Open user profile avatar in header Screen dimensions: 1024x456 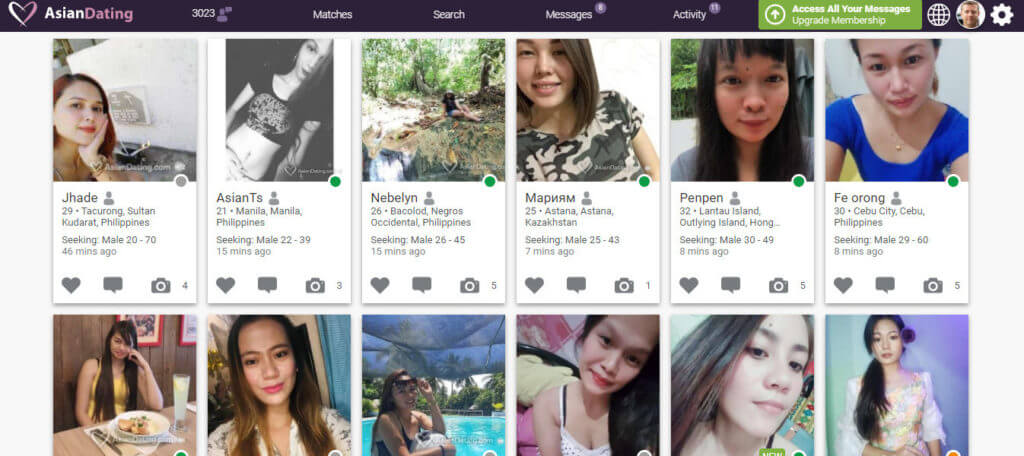(x=970, y=14)
